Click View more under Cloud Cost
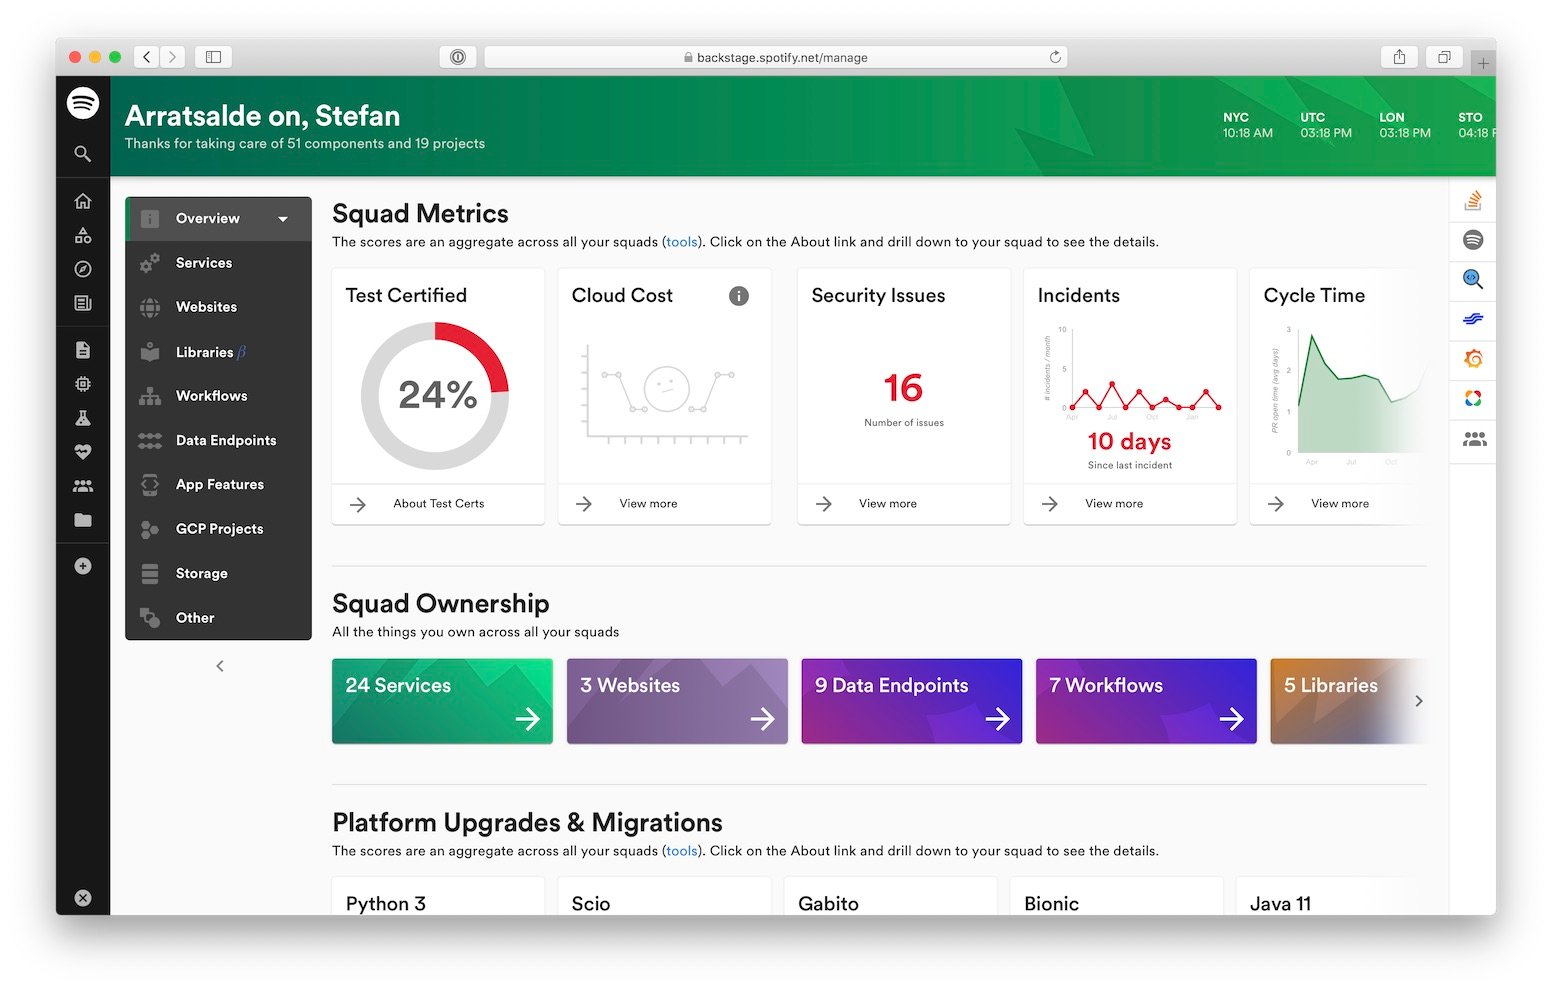1552x989 pixels. pos(648,504)
